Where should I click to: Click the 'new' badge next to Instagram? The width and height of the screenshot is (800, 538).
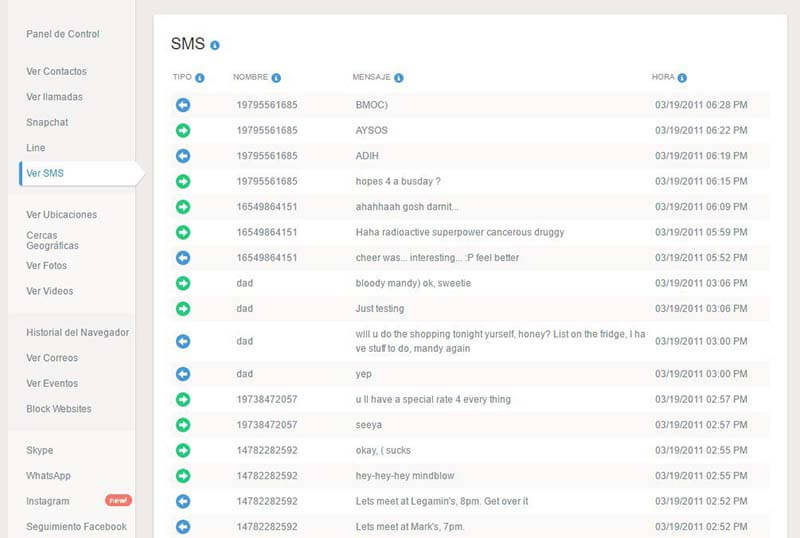click(x=118, y=500)
